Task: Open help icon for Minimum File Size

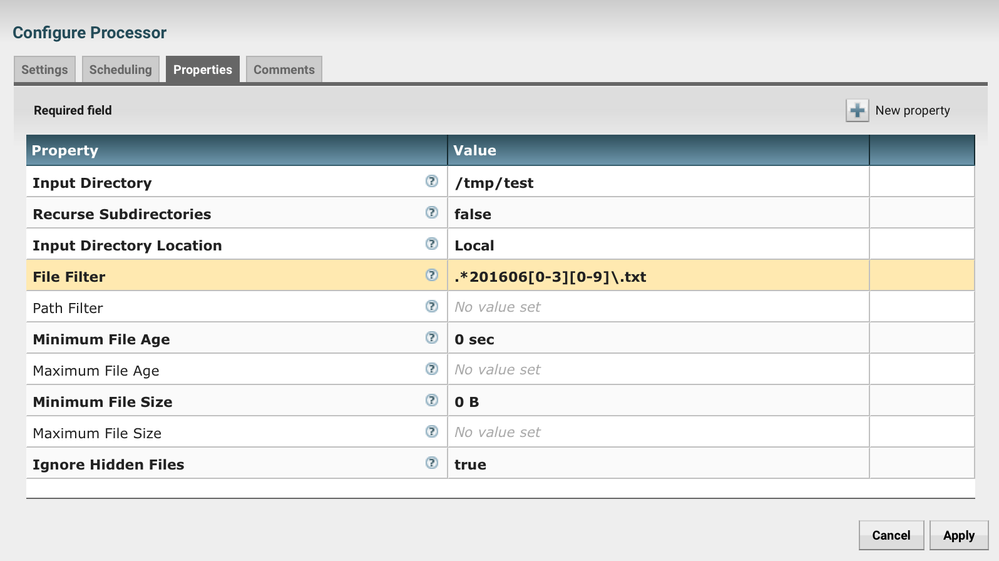Action: pos(431,399)
